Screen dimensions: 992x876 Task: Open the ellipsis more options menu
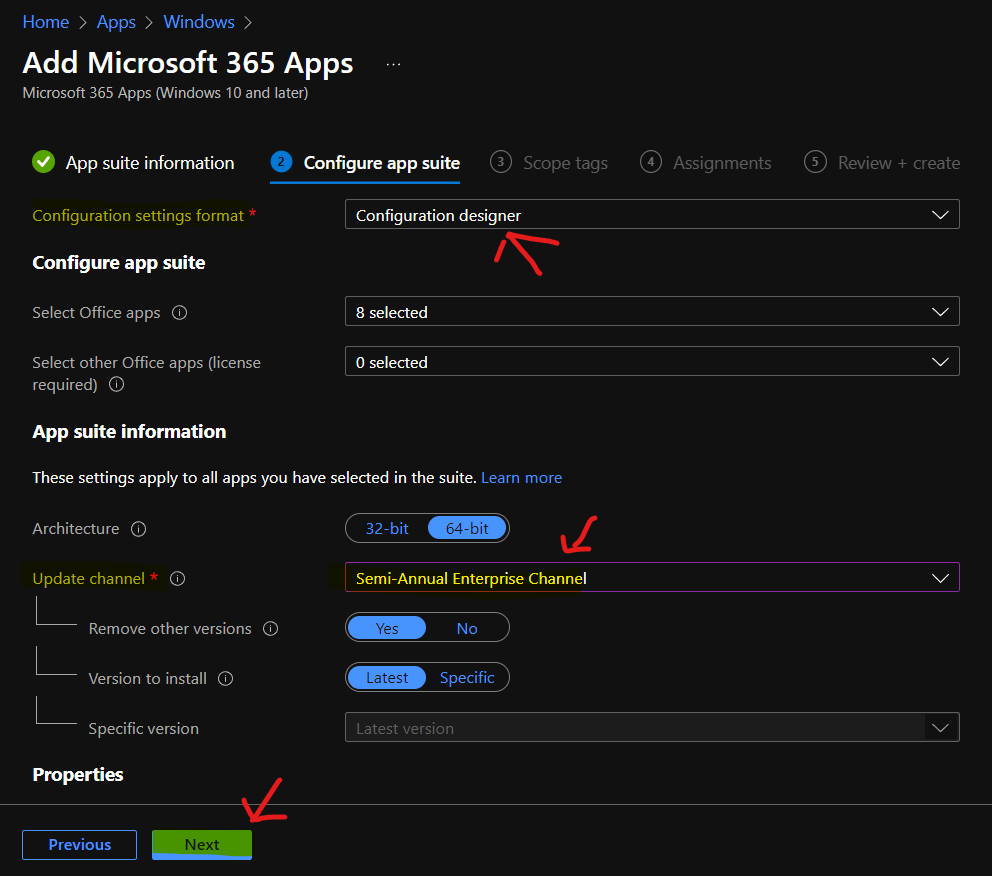click(x=394, y=65)
